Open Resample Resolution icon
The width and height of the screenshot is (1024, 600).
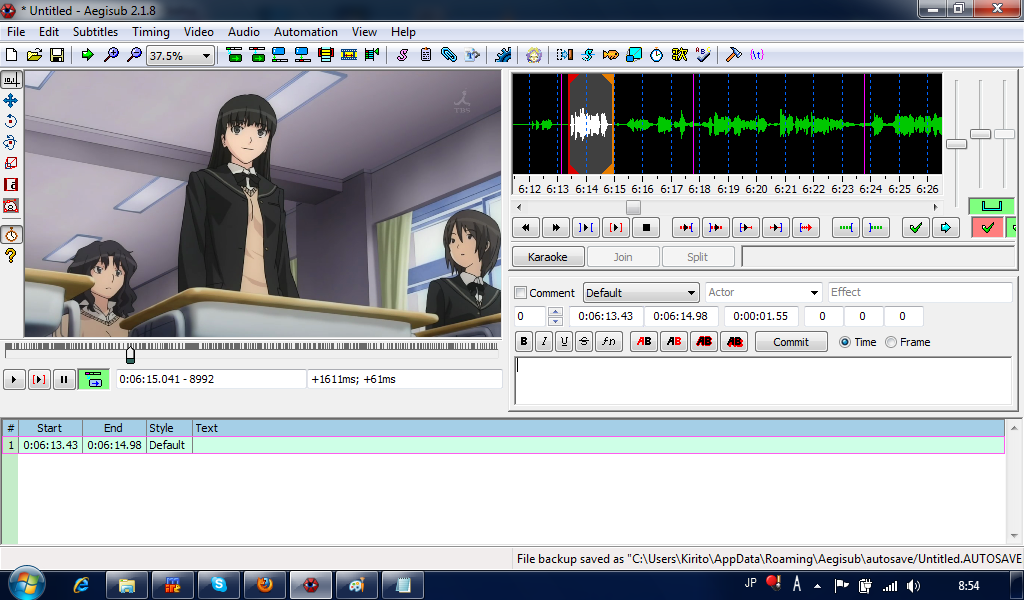pos(633,55)
